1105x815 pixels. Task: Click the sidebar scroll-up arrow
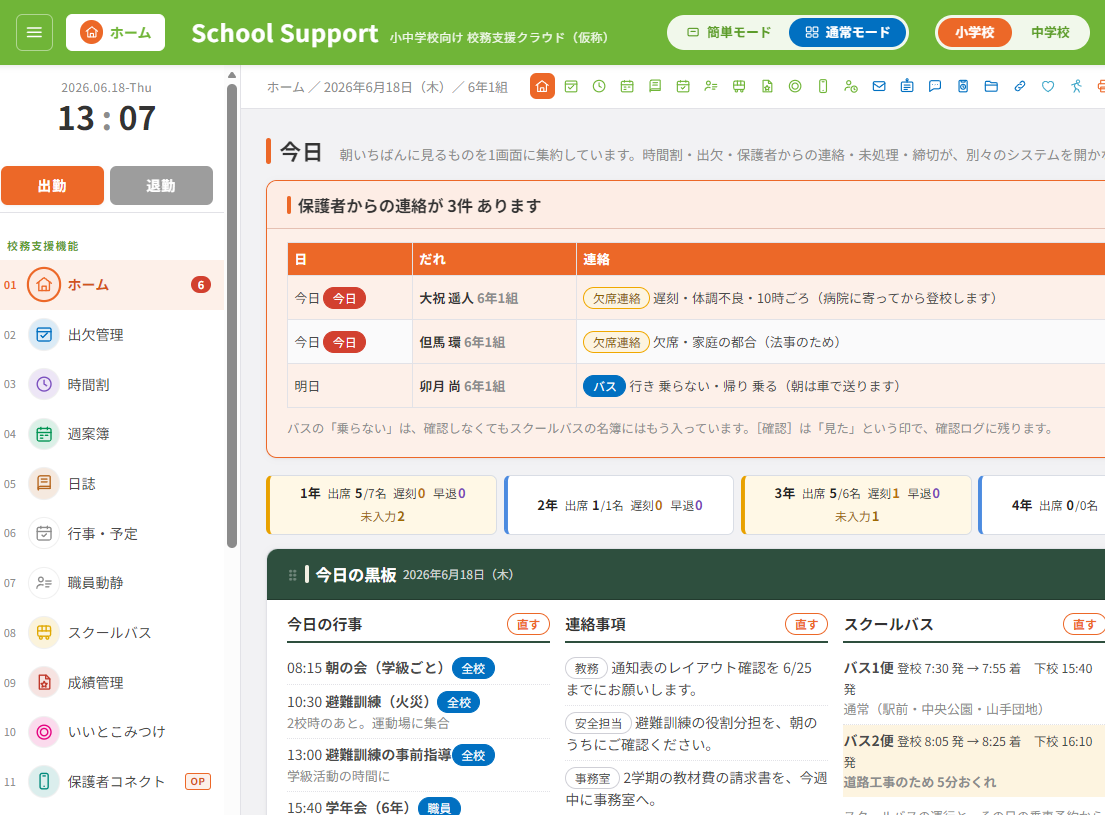pos(232,75)
